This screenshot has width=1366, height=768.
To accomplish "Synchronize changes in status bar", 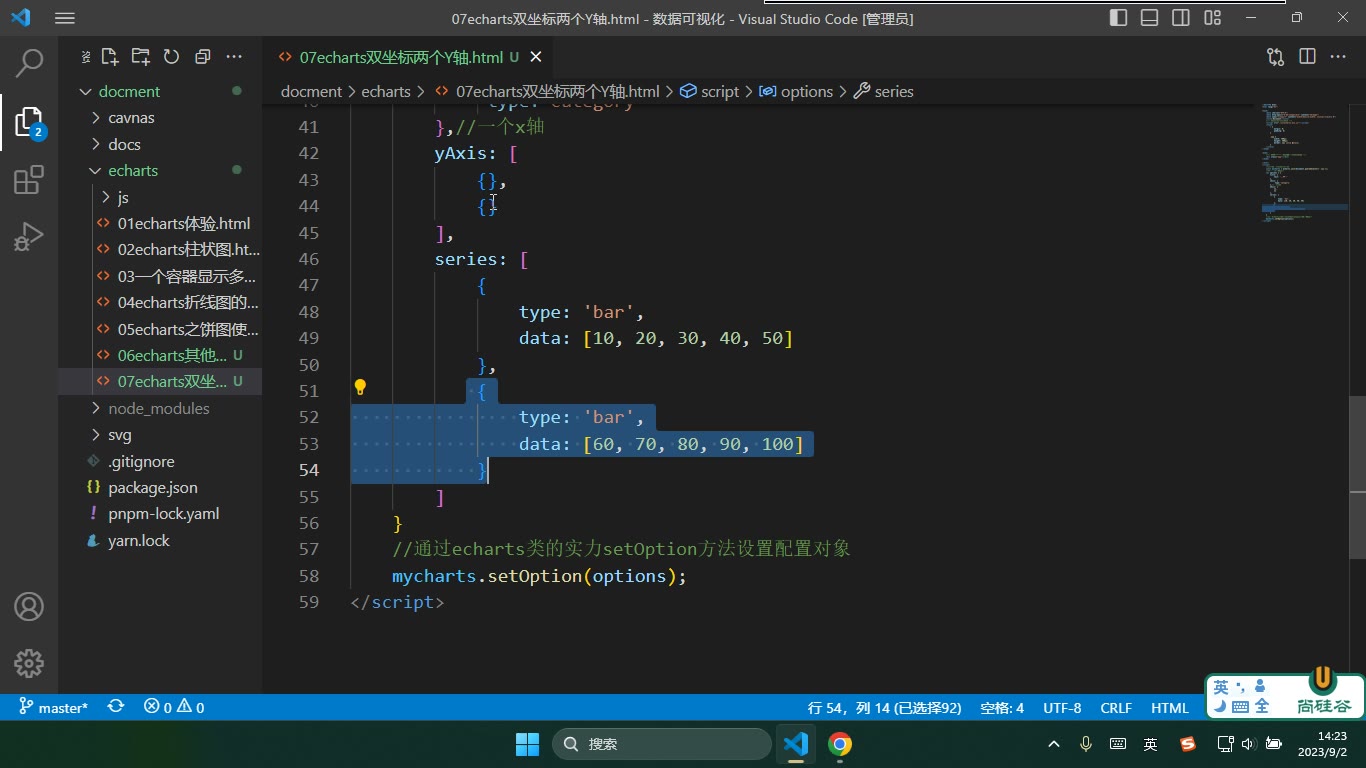I will (116, 707).
